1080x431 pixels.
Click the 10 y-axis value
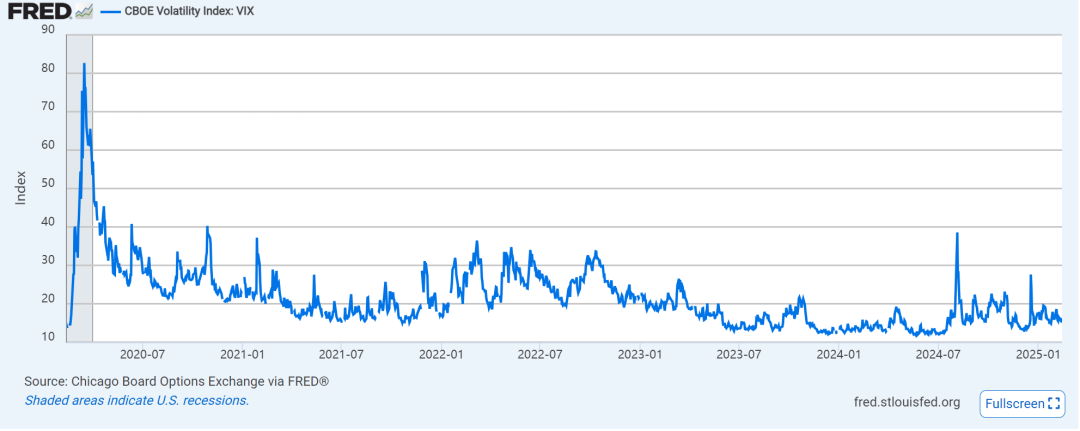click(x=49, y=337)
